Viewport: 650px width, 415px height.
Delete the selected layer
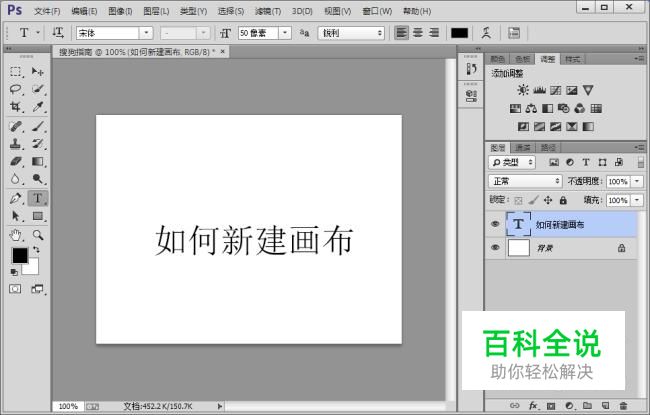[x=623, y=405]
